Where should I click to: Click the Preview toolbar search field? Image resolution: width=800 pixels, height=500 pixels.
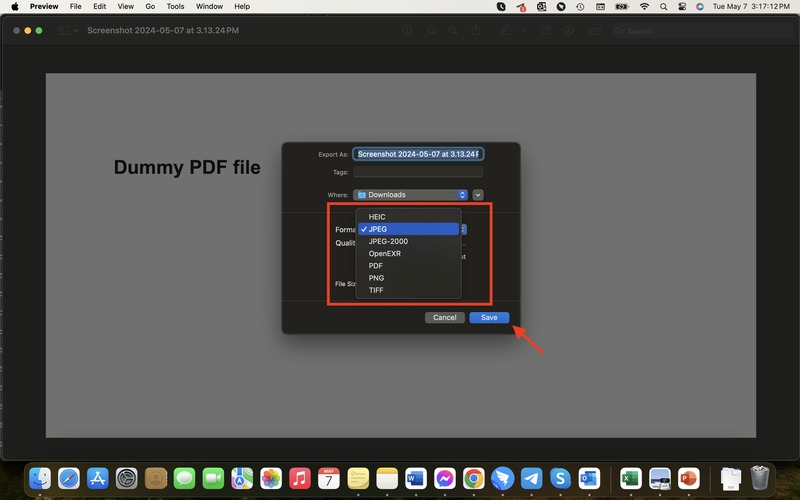point(702,31)
